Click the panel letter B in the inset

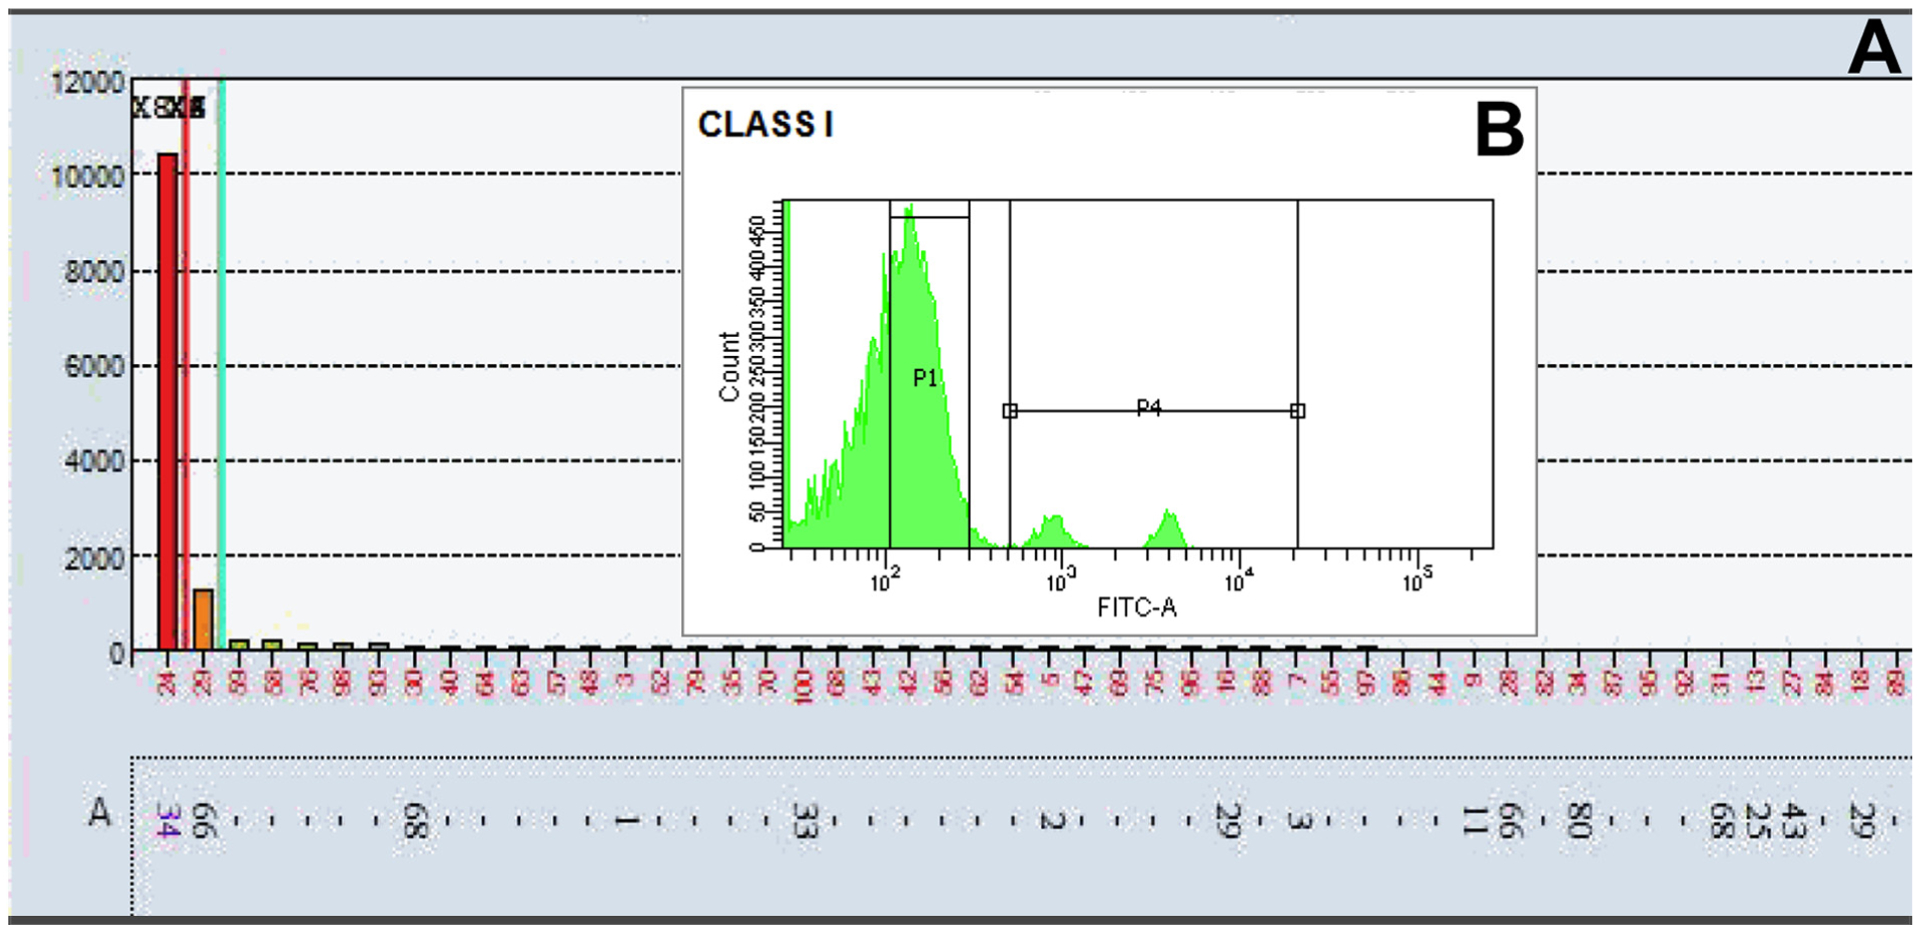tap(1499, 130)
